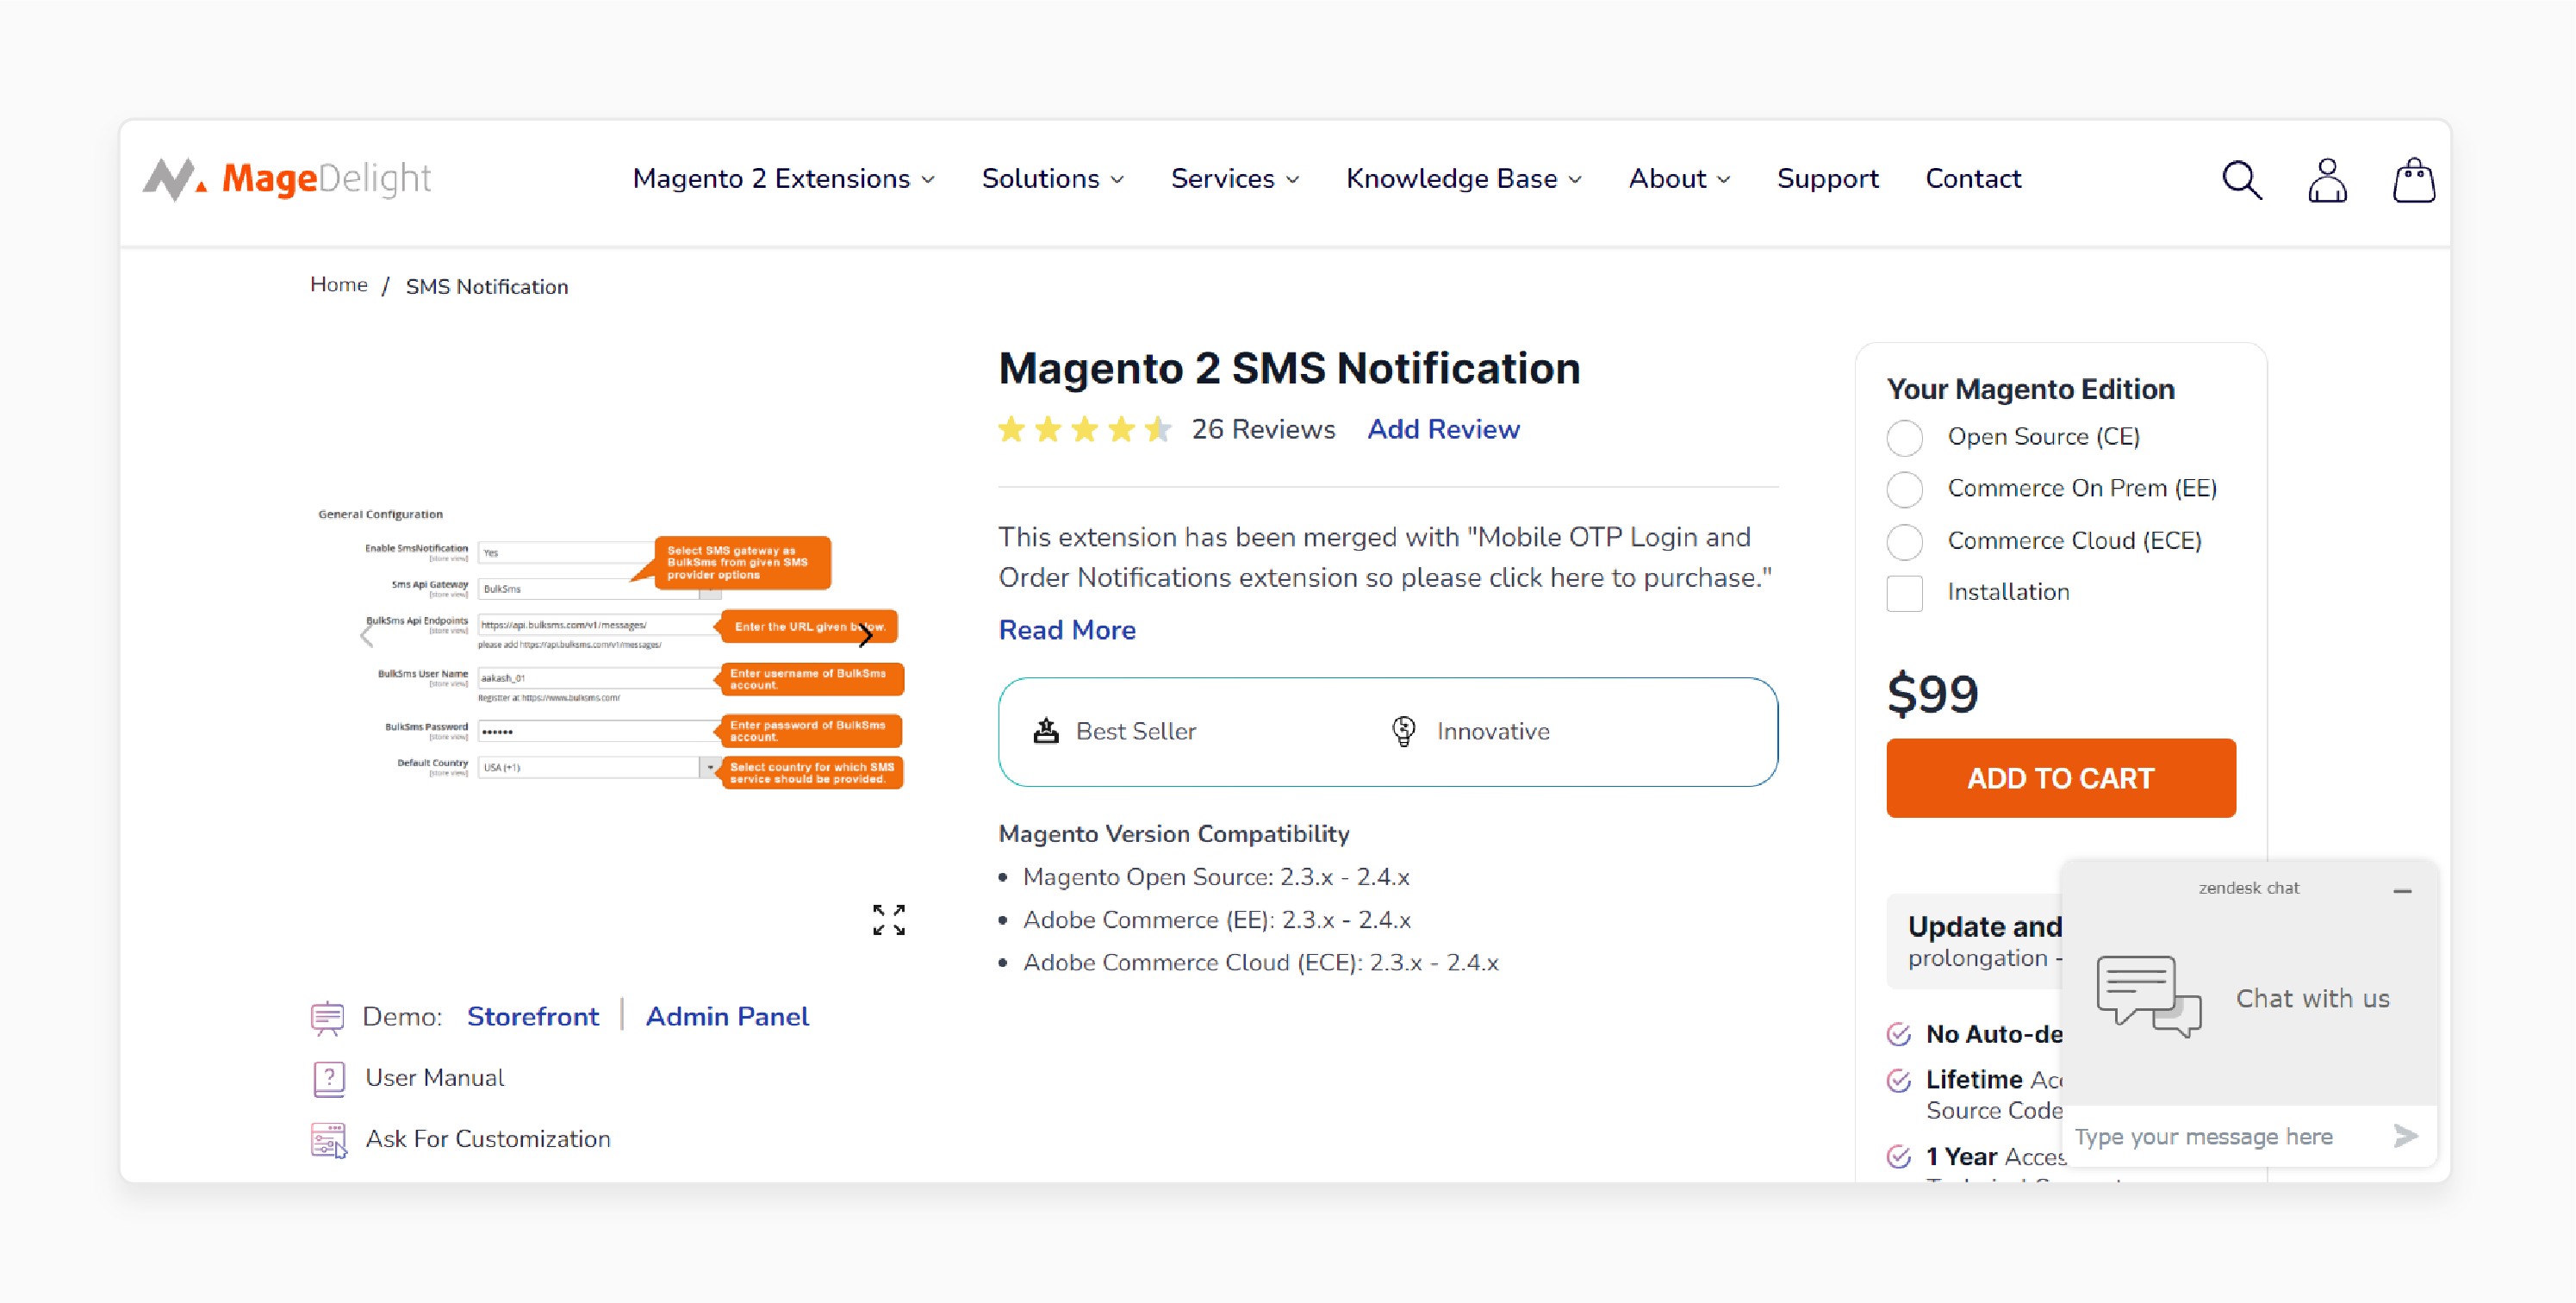Screen dimensions: 2576x1303
Task: Click the Demo presentation board icon
Action: pyautogui.click(x=327, y=1018)
